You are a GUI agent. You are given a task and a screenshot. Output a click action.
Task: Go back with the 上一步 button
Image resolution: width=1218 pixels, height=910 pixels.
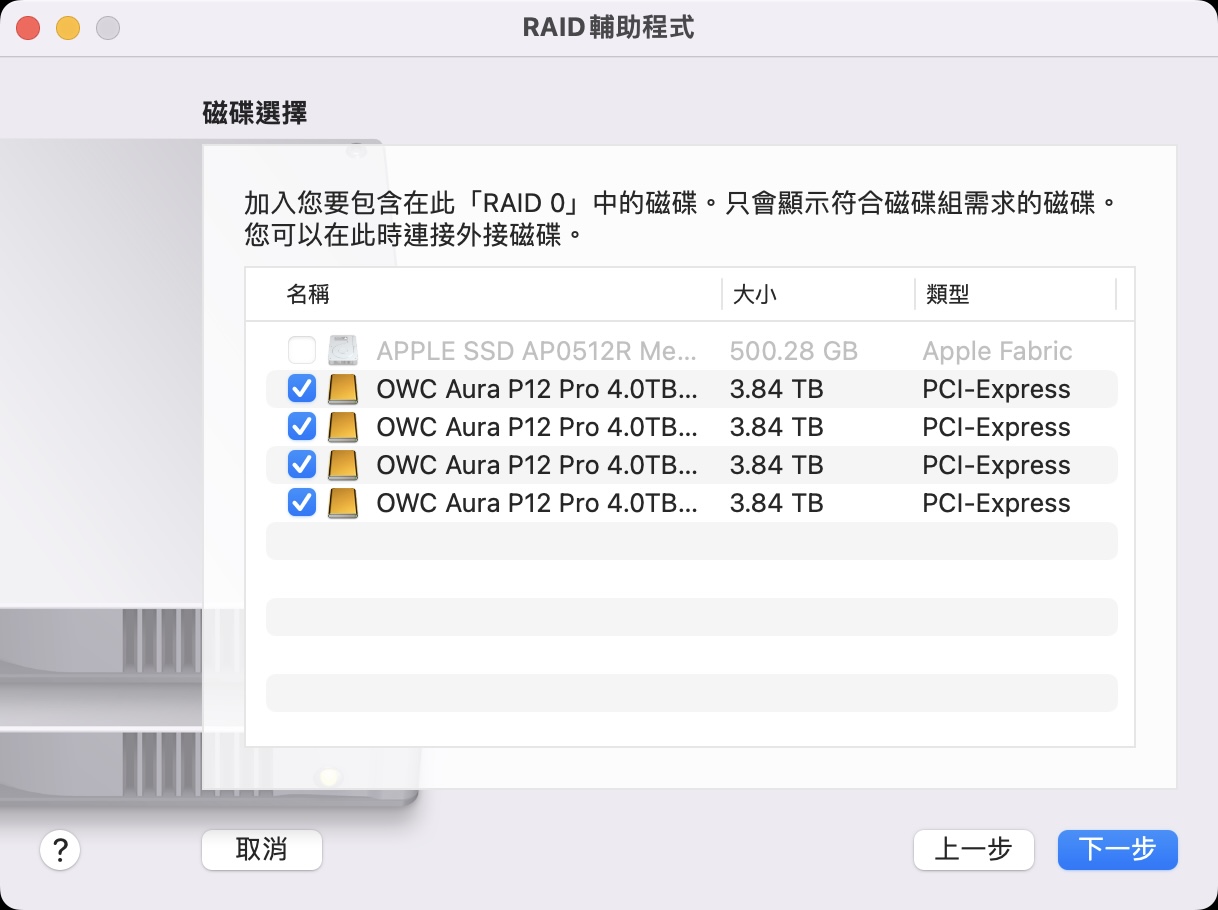(x=973, y=850)
